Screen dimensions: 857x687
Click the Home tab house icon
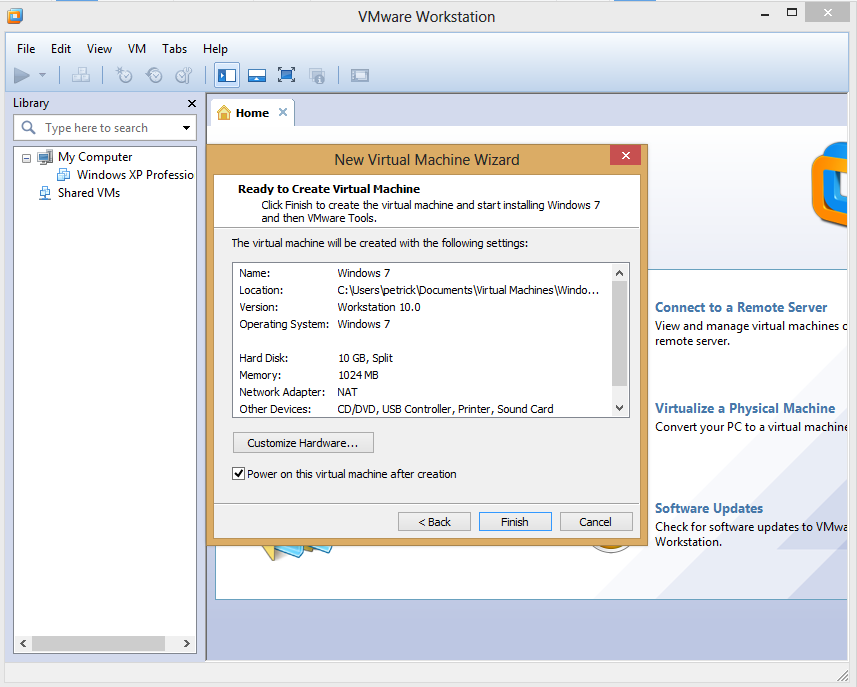pos(224,113)
